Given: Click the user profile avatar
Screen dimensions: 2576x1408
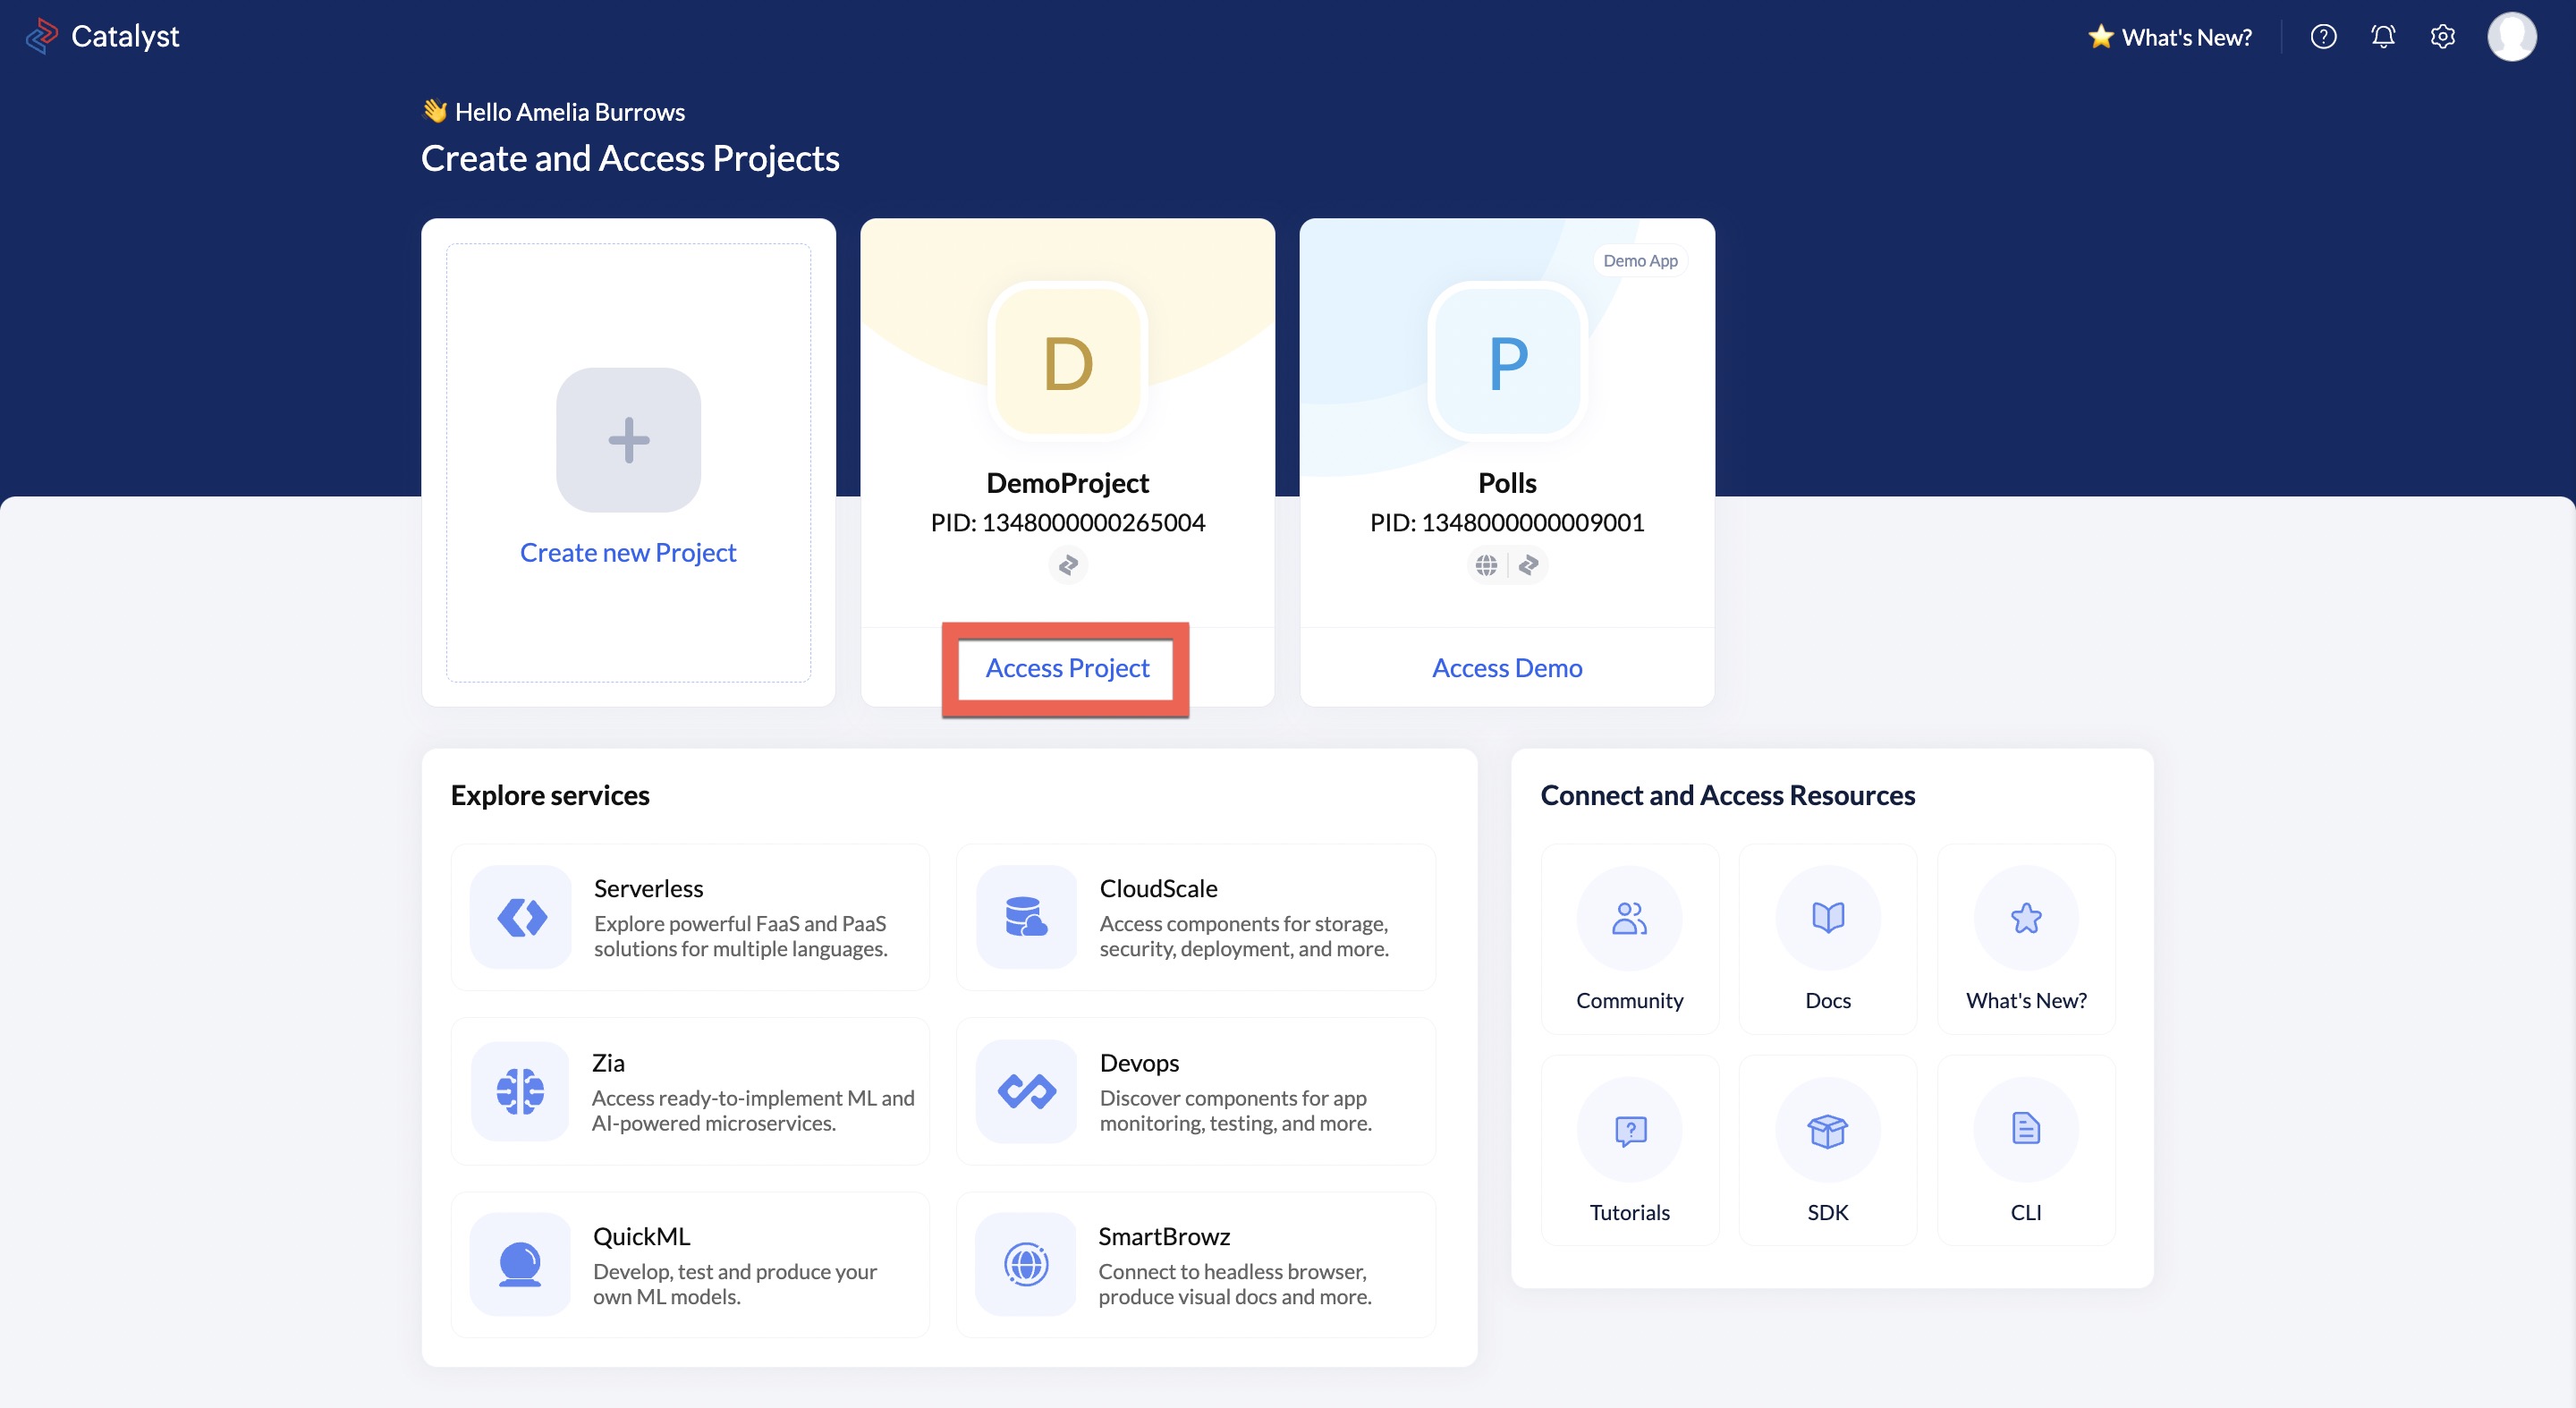Looking at the screenshot, I should tap(2511, 37).
